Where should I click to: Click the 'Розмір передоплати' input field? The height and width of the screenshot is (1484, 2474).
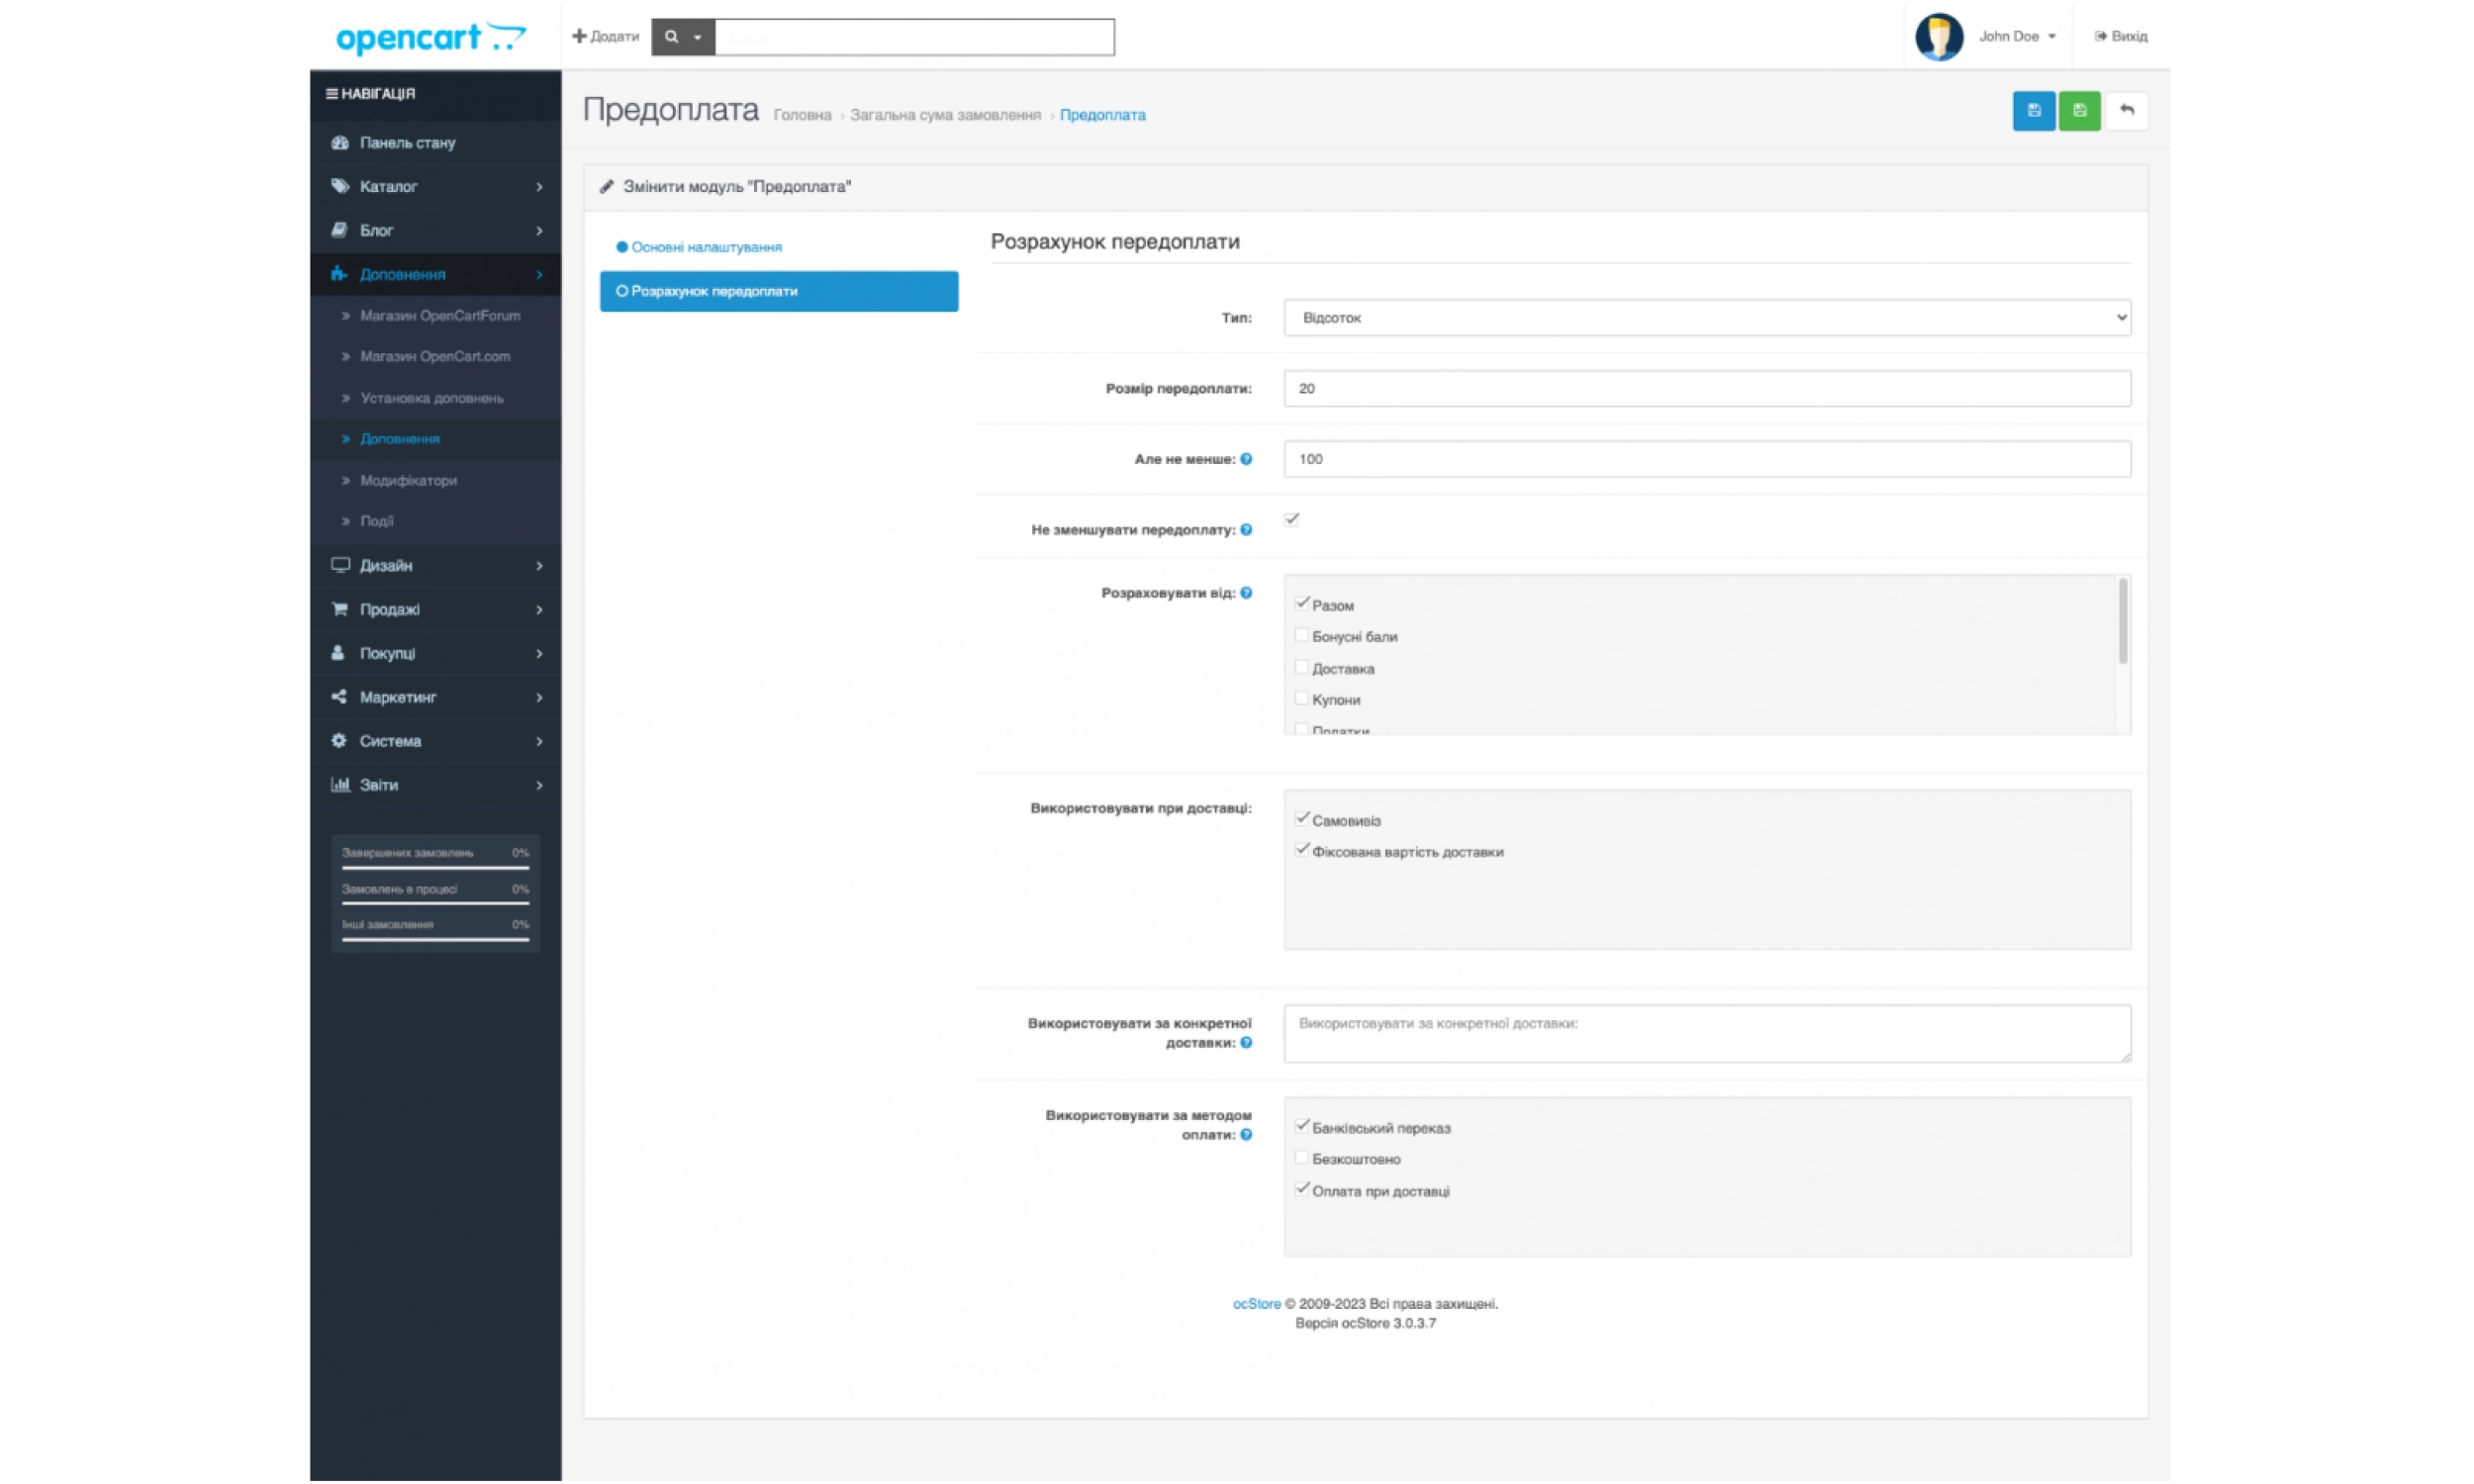tap(1706, 388)
